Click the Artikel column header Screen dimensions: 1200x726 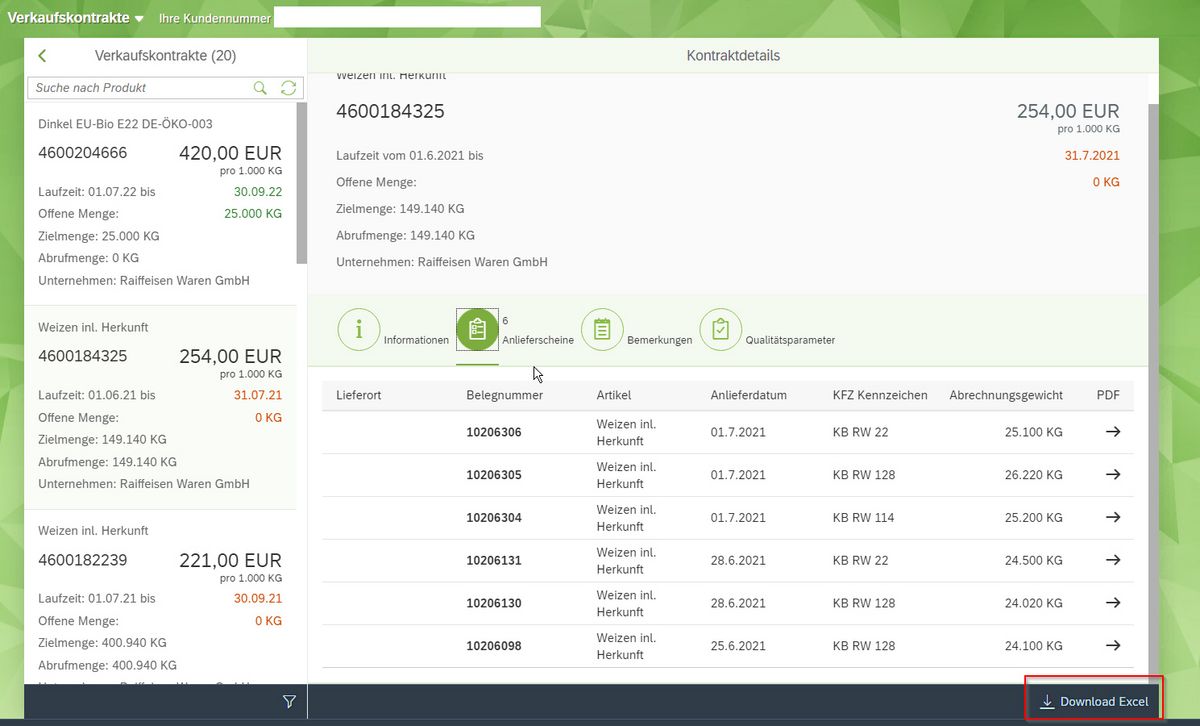click(x=614, y=395)
